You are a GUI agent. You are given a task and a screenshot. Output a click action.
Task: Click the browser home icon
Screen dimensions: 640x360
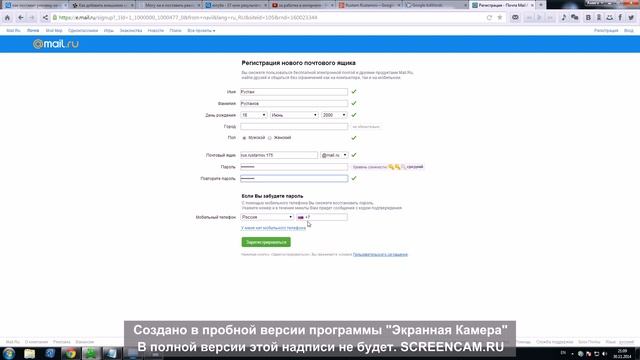pyautogui.click(x=7, y=18)
